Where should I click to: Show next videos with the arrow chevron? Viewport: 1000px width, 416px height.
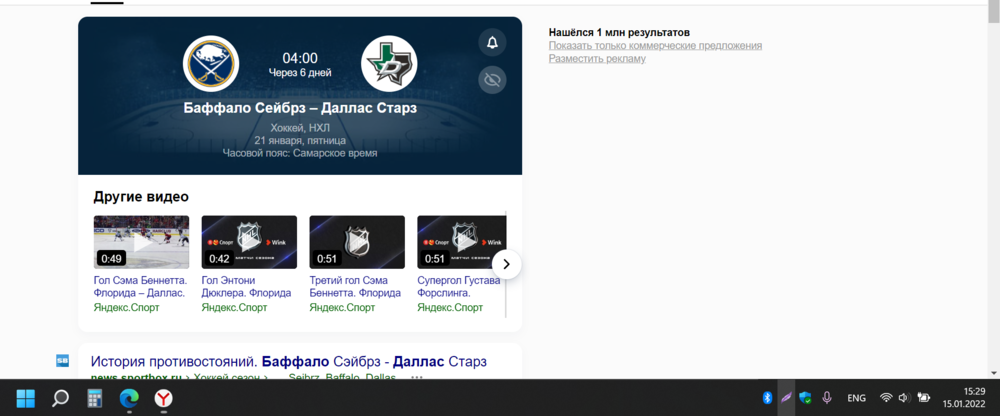(506, 264)
